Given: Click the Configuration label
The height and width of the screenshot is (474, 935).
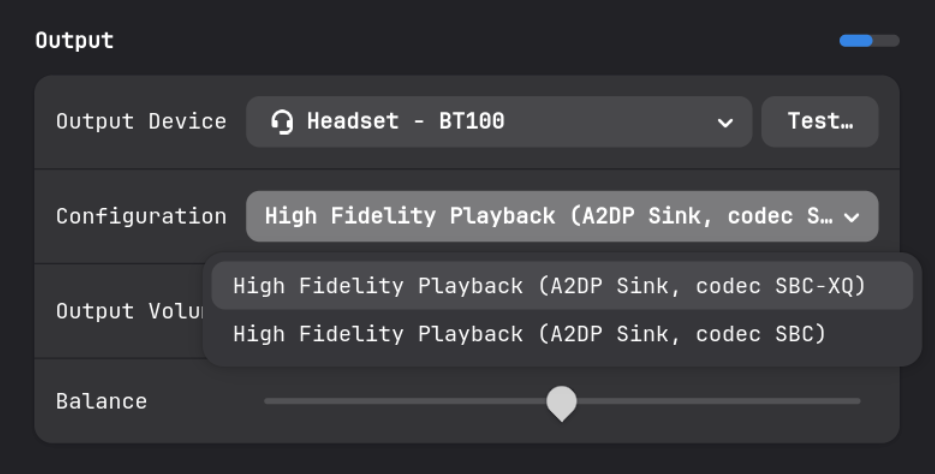Looking at the screenshot, I should [x=141, y=216].
